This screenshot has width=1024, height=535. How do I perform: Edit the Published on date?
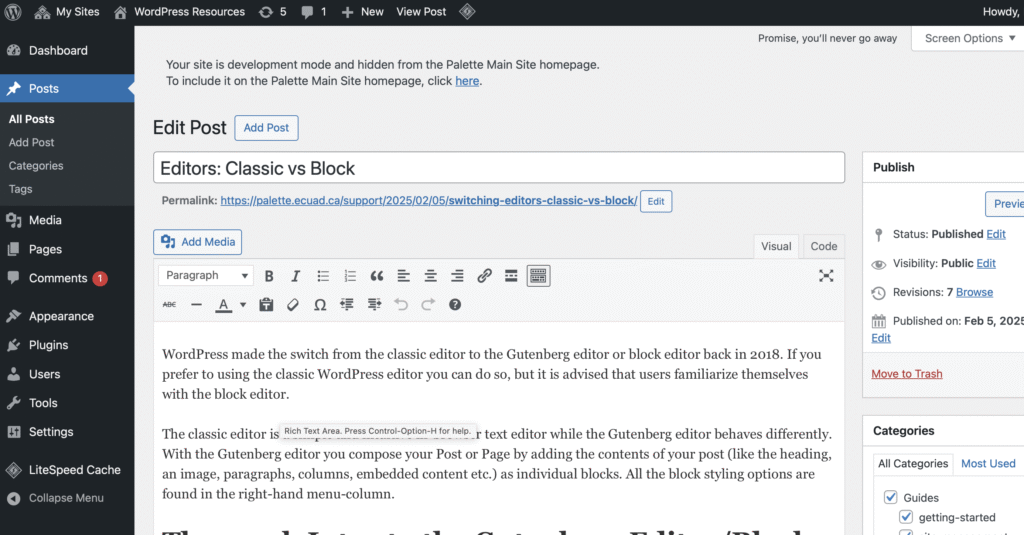point(881,338)
